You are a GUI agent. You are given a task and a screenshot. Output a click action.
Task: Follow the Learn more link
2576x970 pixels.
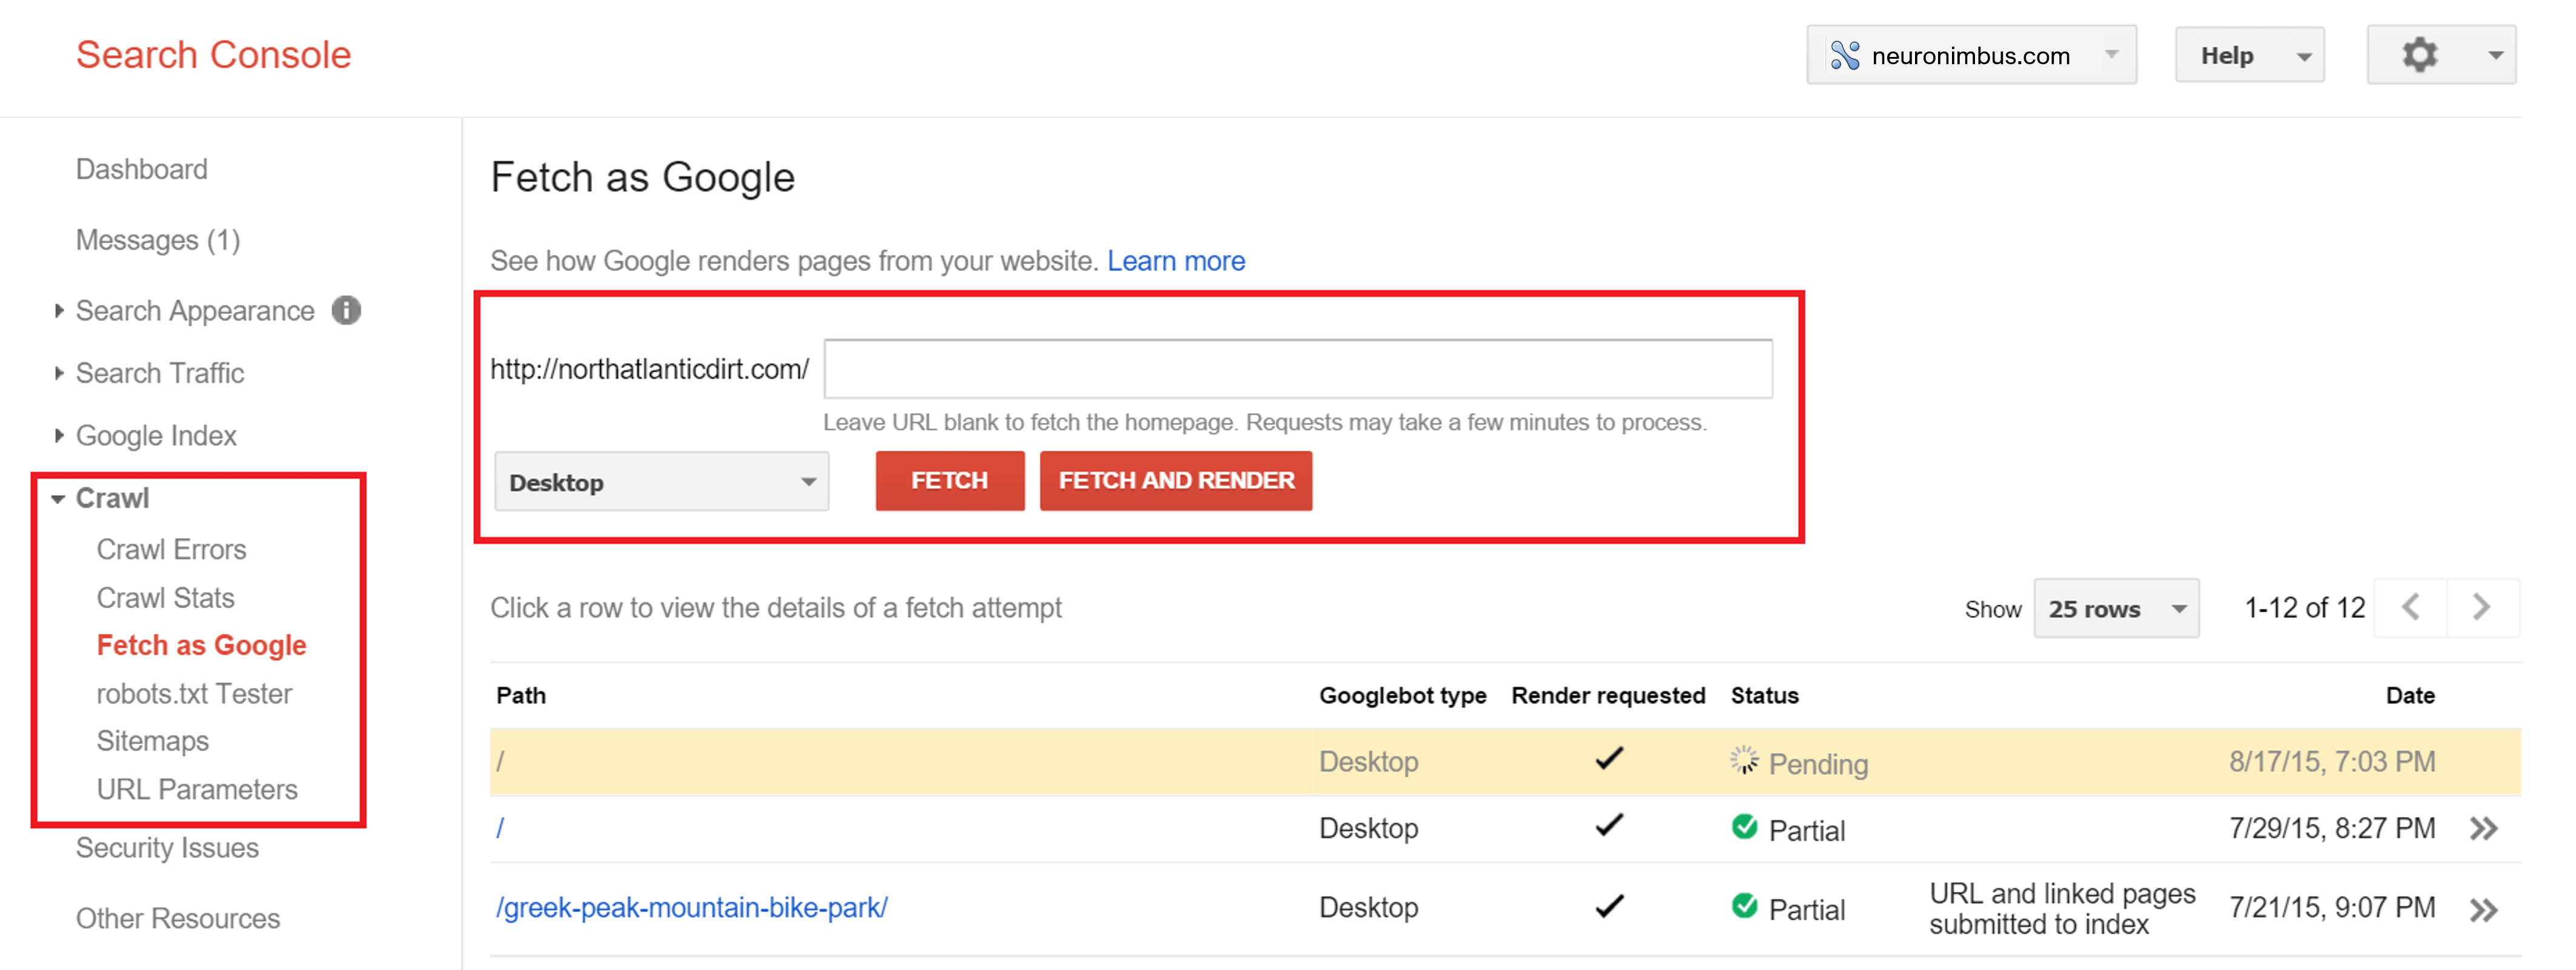(1176, 261)
